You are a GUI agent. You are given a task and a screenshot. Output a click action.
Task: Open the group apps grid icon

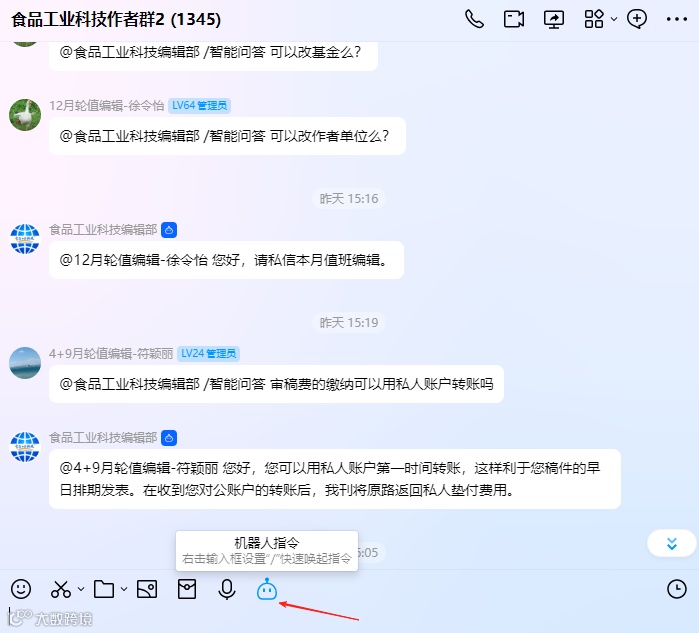pyautogui.click(x=594, y=19)
